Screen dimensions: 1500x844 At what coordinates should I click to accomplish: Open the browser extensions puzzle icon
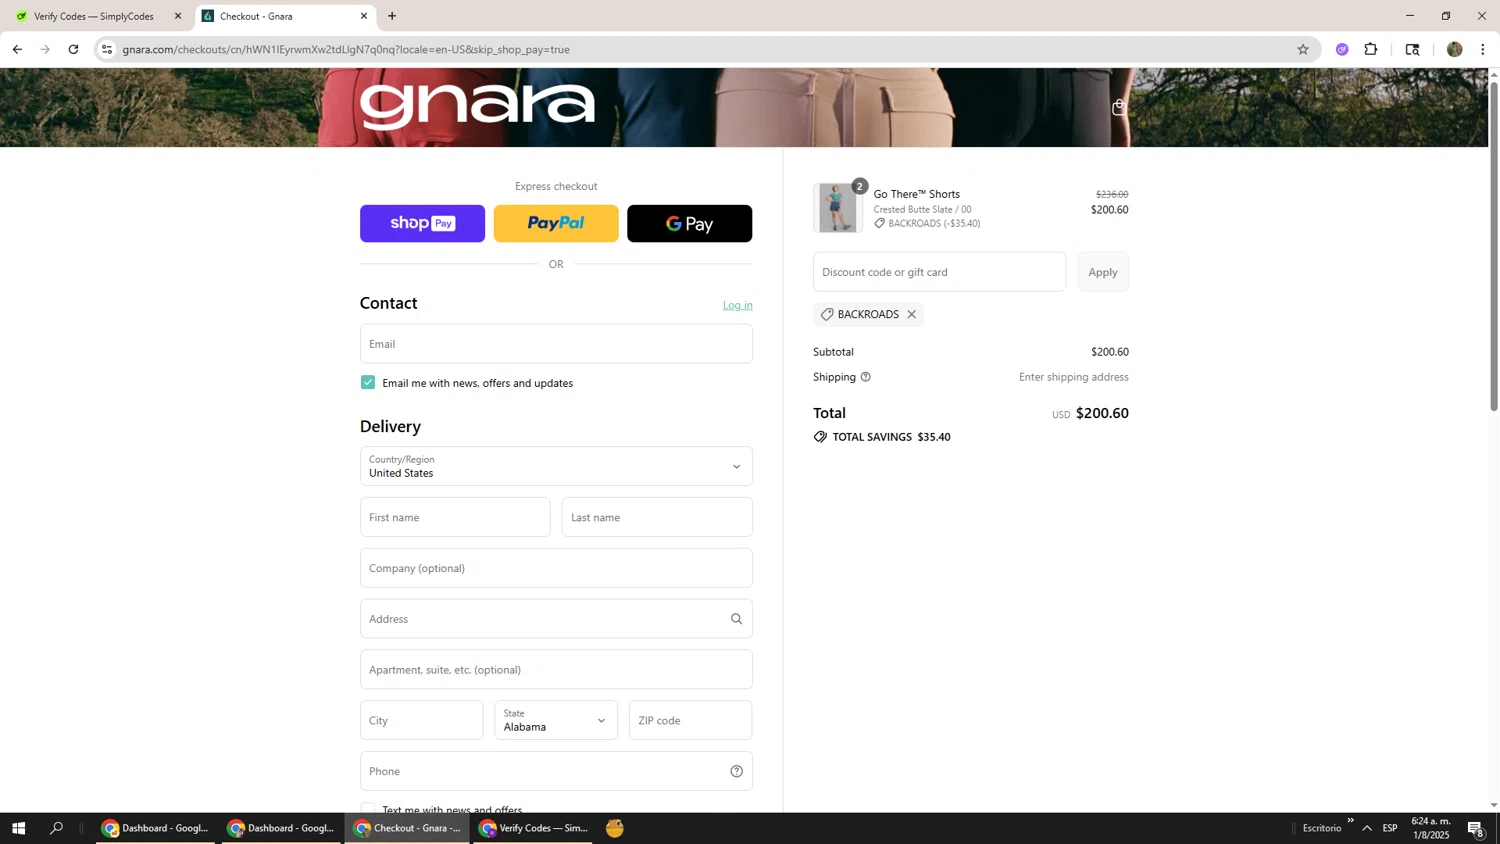click(x=1371, y=49)
